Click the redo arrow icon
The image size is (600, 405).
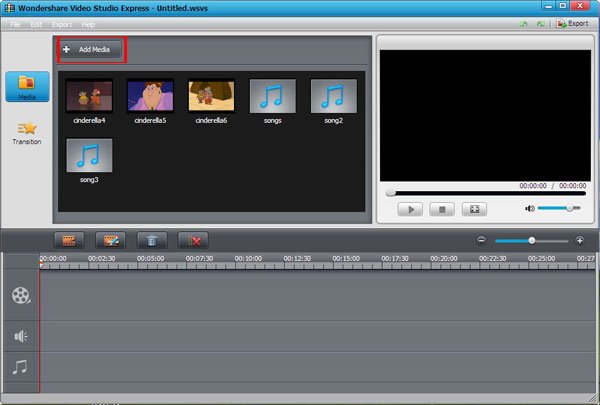(x=540, y=24)
